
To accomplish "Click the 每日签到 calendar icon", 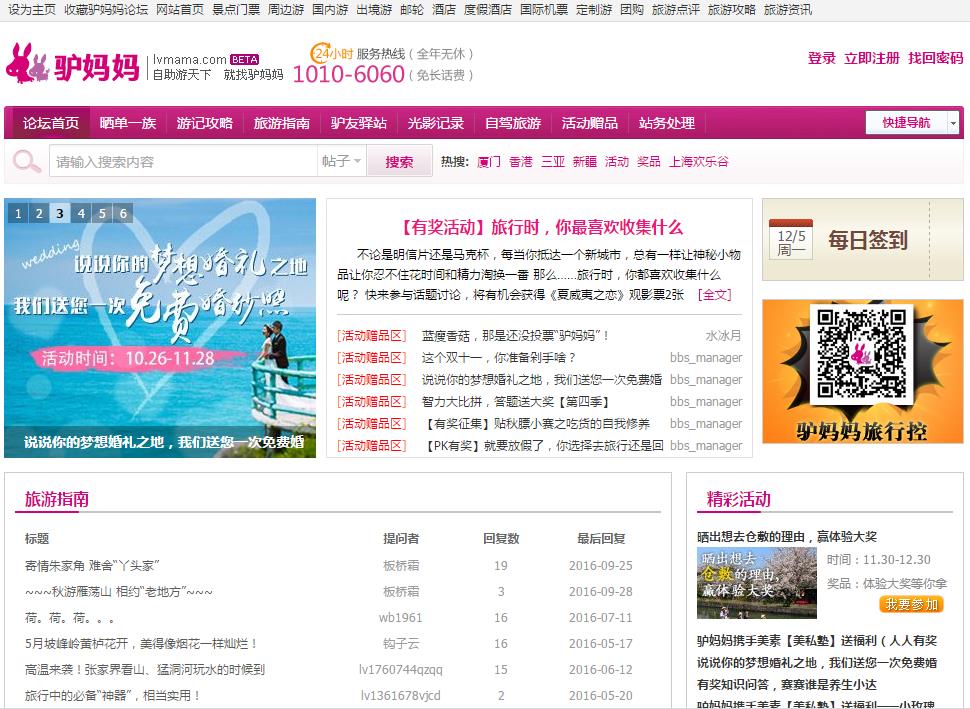I will pyautogui.click(x=791, y=239).
